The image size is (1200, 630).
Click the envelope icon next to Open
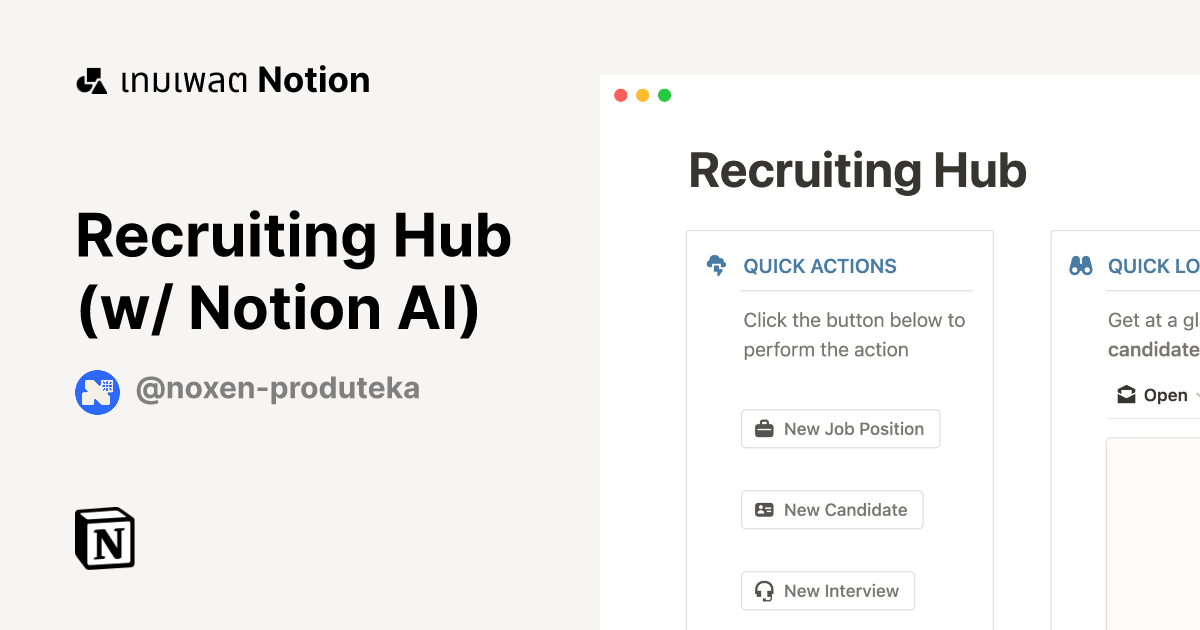1125,394
